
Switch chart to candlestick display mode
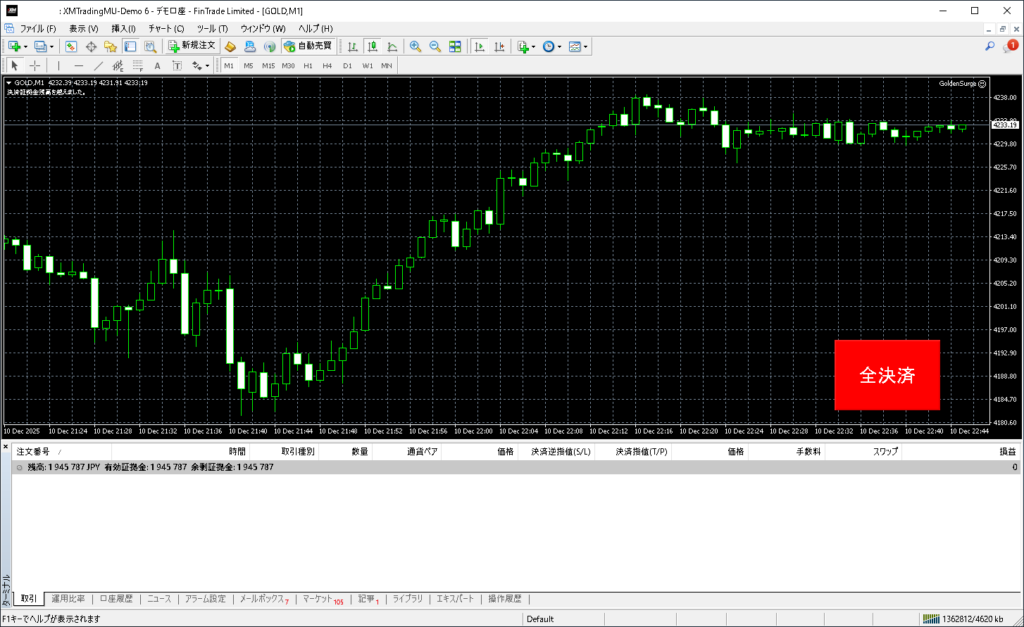click(x=372, y=46)
